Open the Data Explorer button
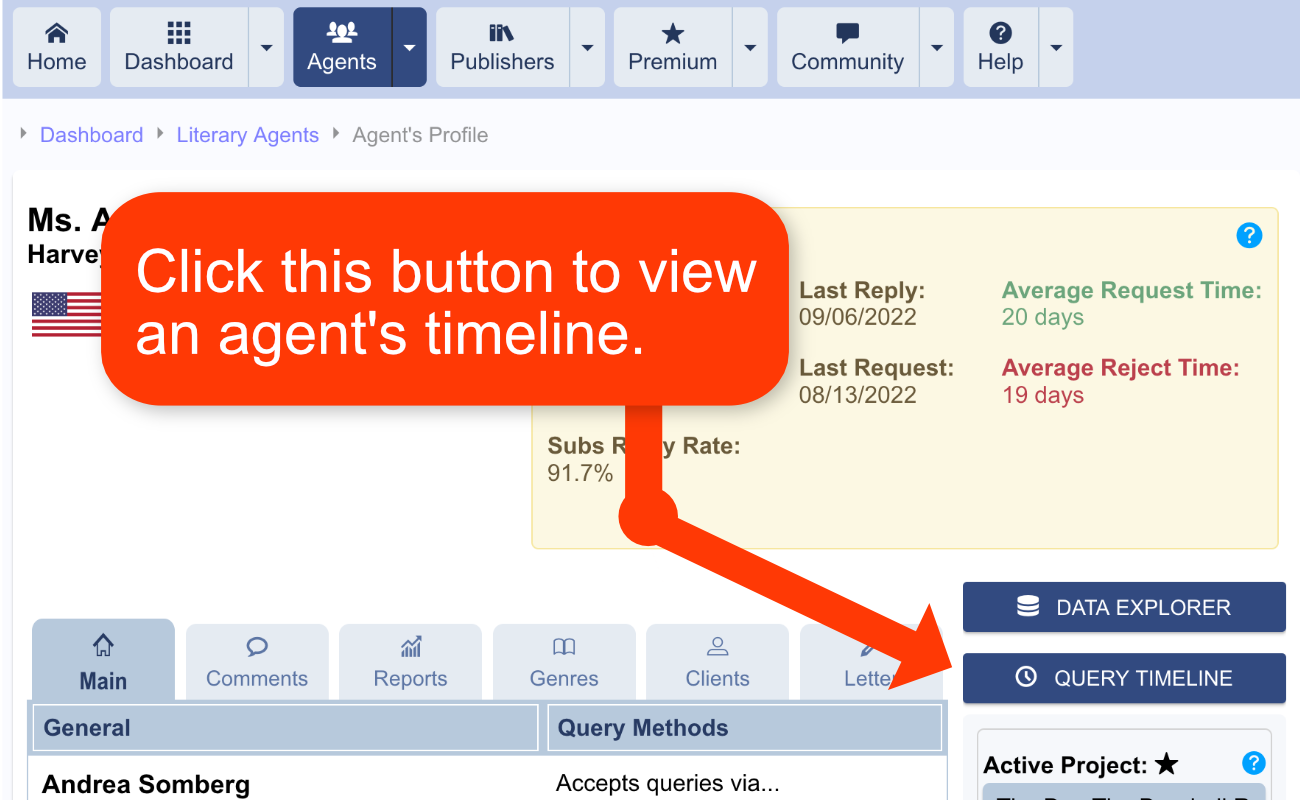The image size is (1300, 800). [x=1124, y=607]
